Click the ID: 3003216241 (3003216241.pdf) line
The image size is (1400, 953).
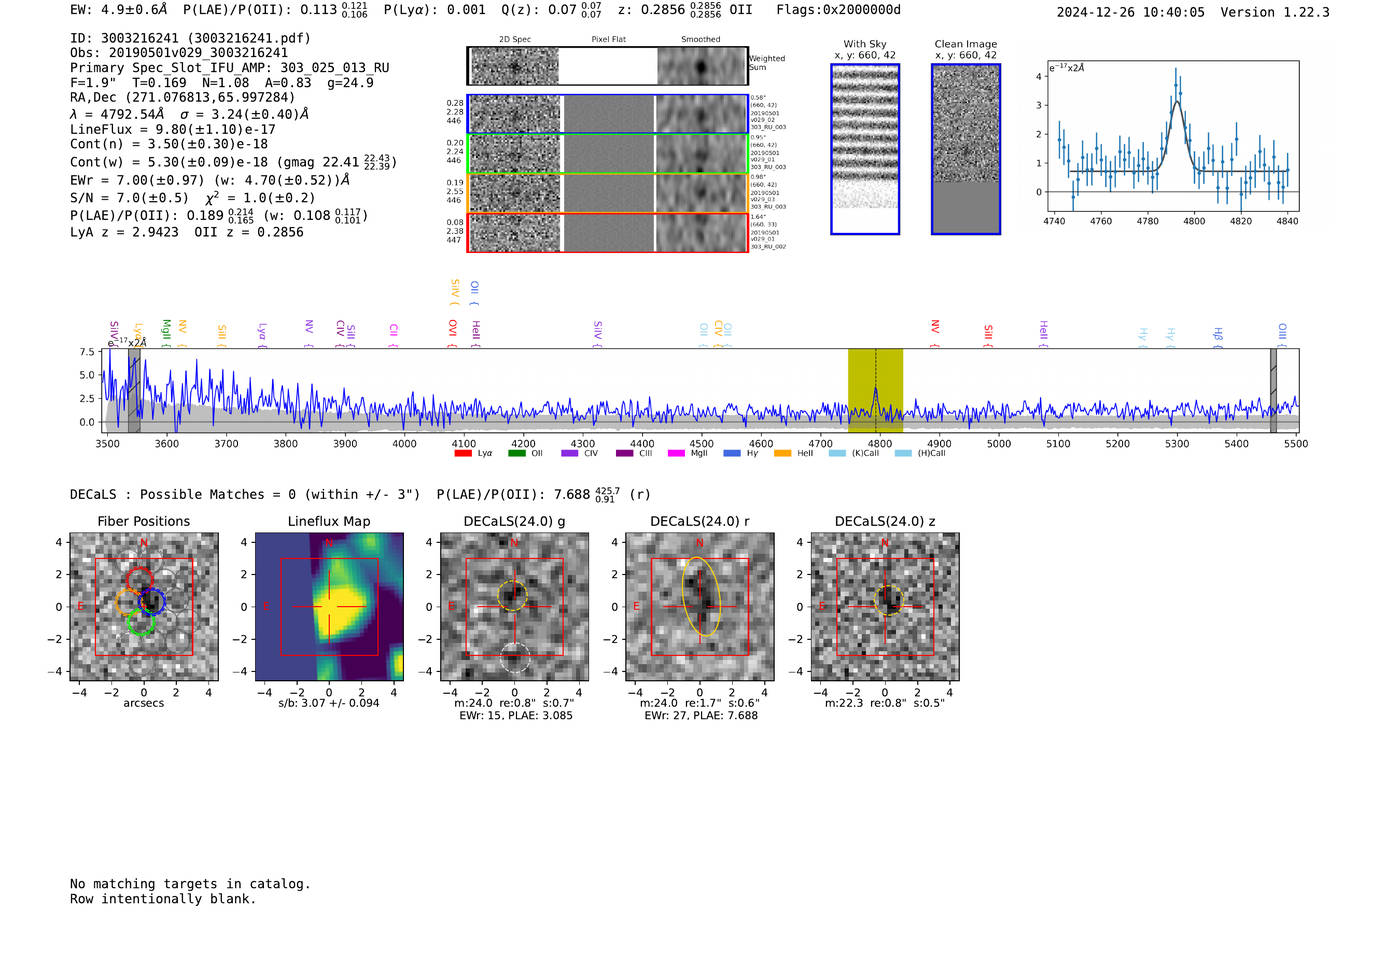190,38
